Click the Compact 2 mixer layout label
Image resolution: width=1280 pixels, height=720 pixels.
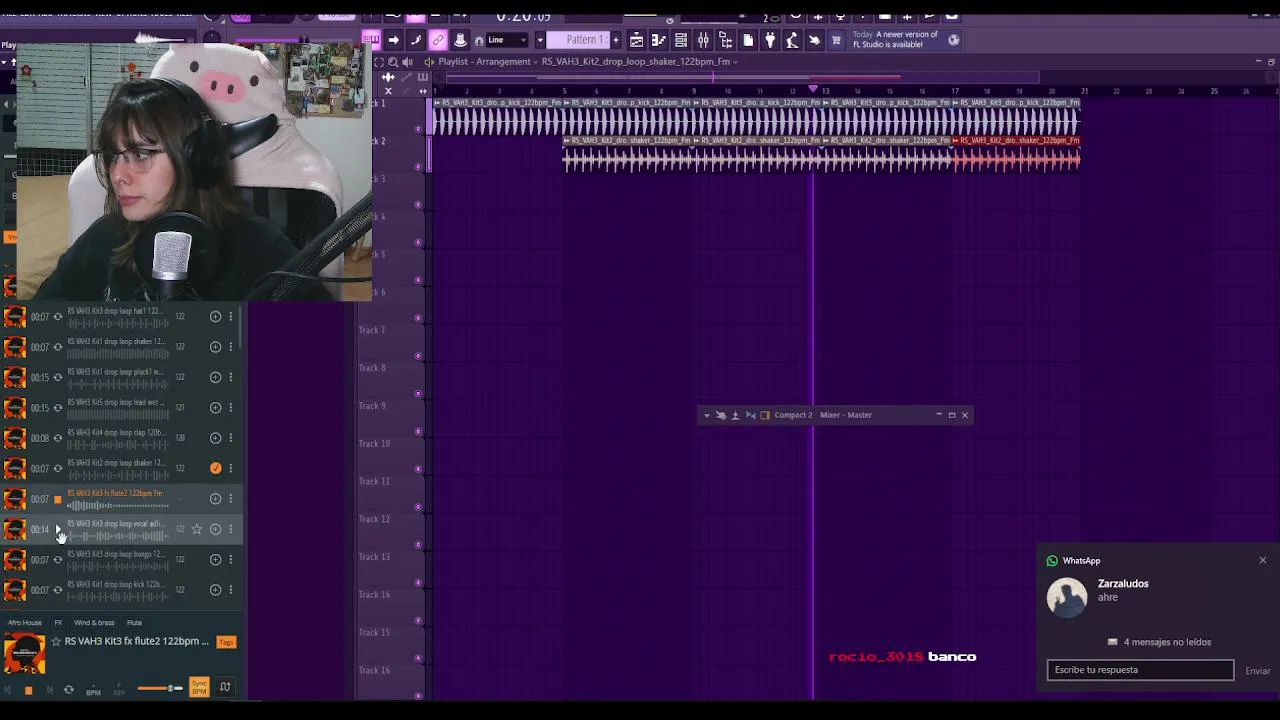(793, 415)
